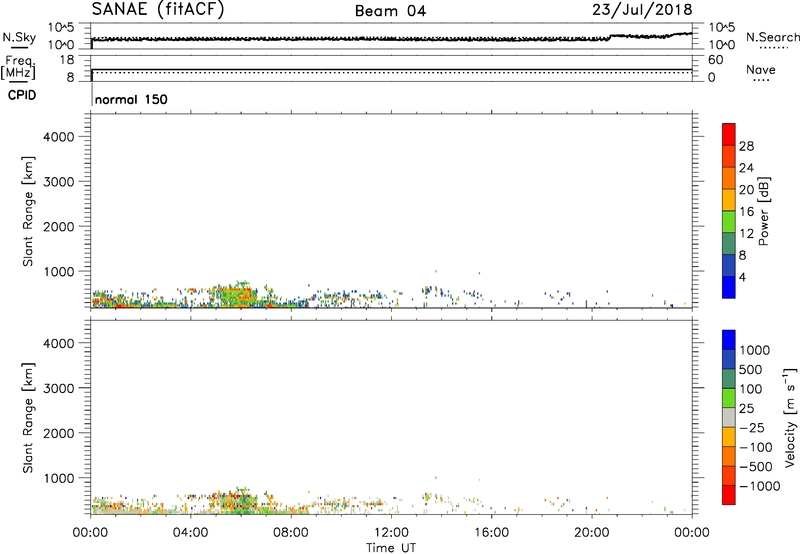Image resolution: width=800 pixels, height=554 pixels.
Task: Pick the teal Velocity segment between 100 and 500
Action: click(x=729, y=379)
